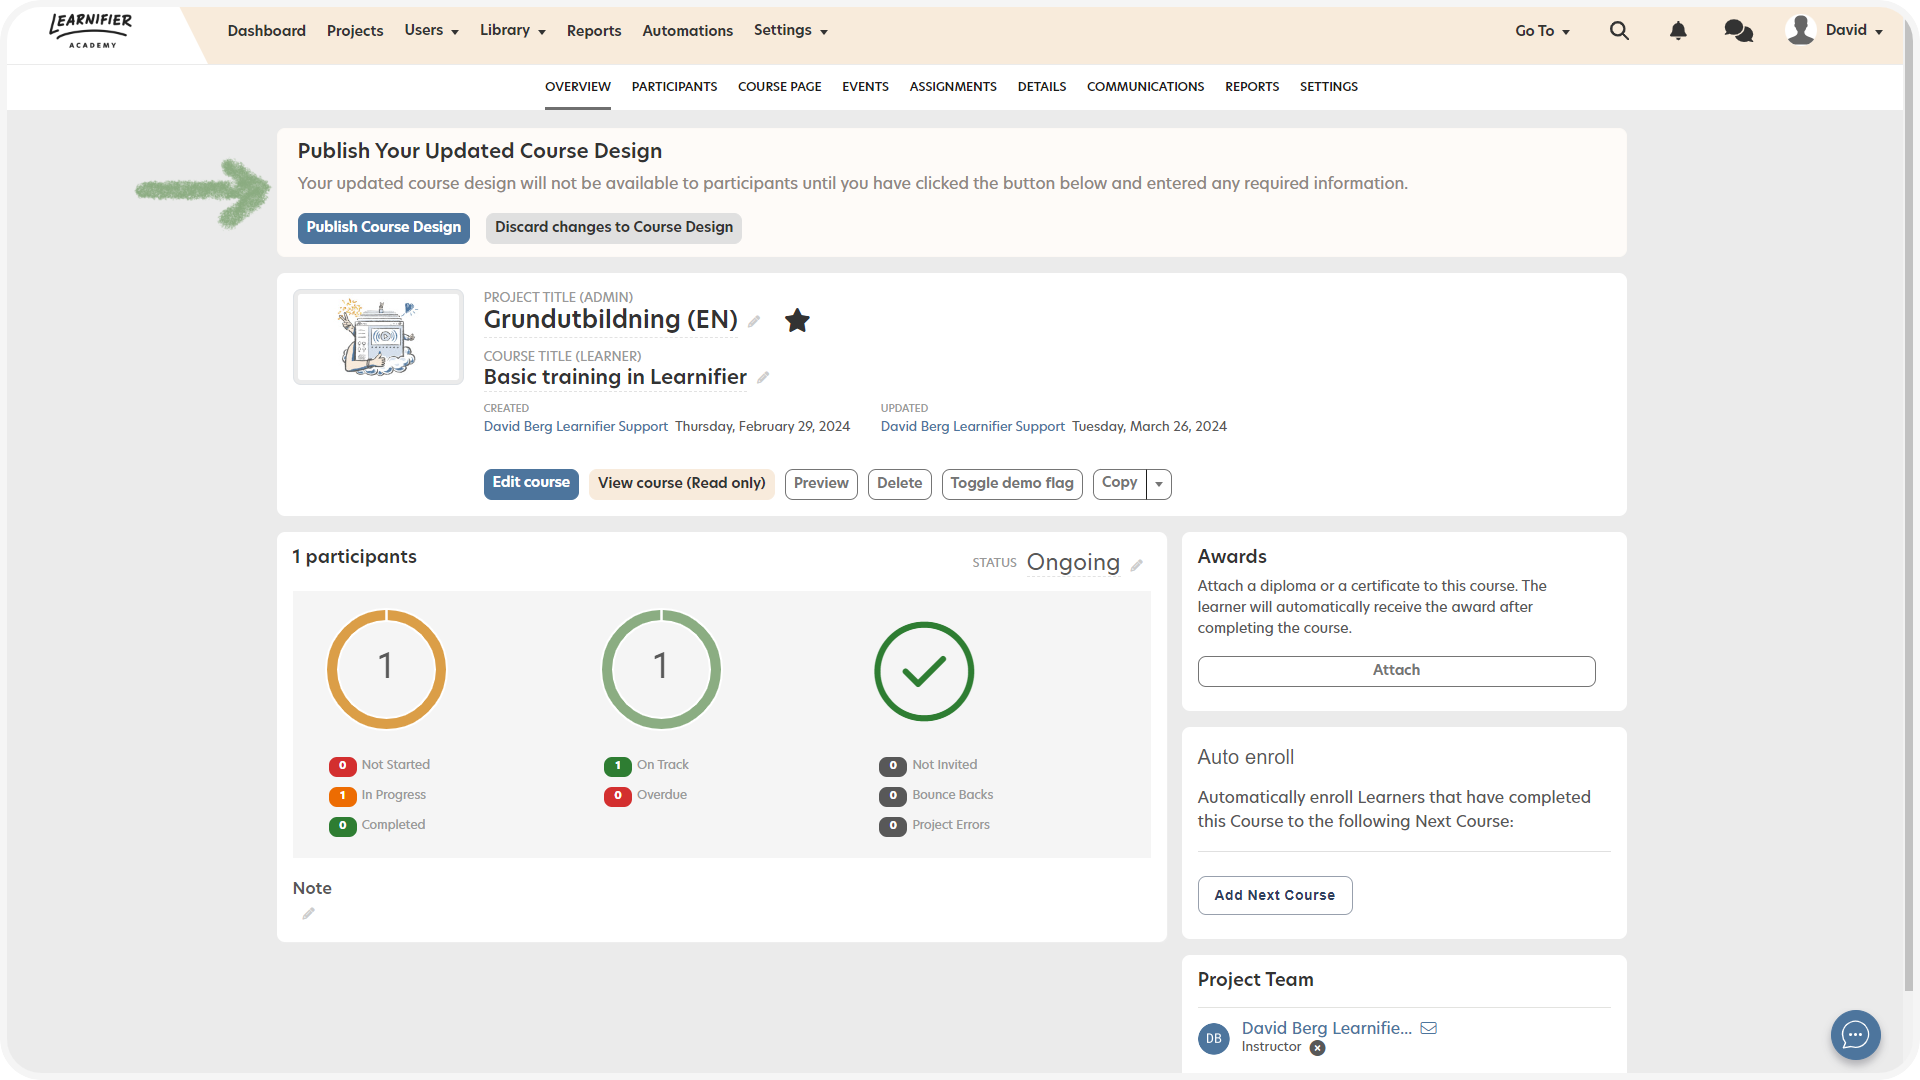This screenshot has width=1920, height=1080.
Task: Open David Berg Learnifier Support link under Updated
Action: click(973, 427)
